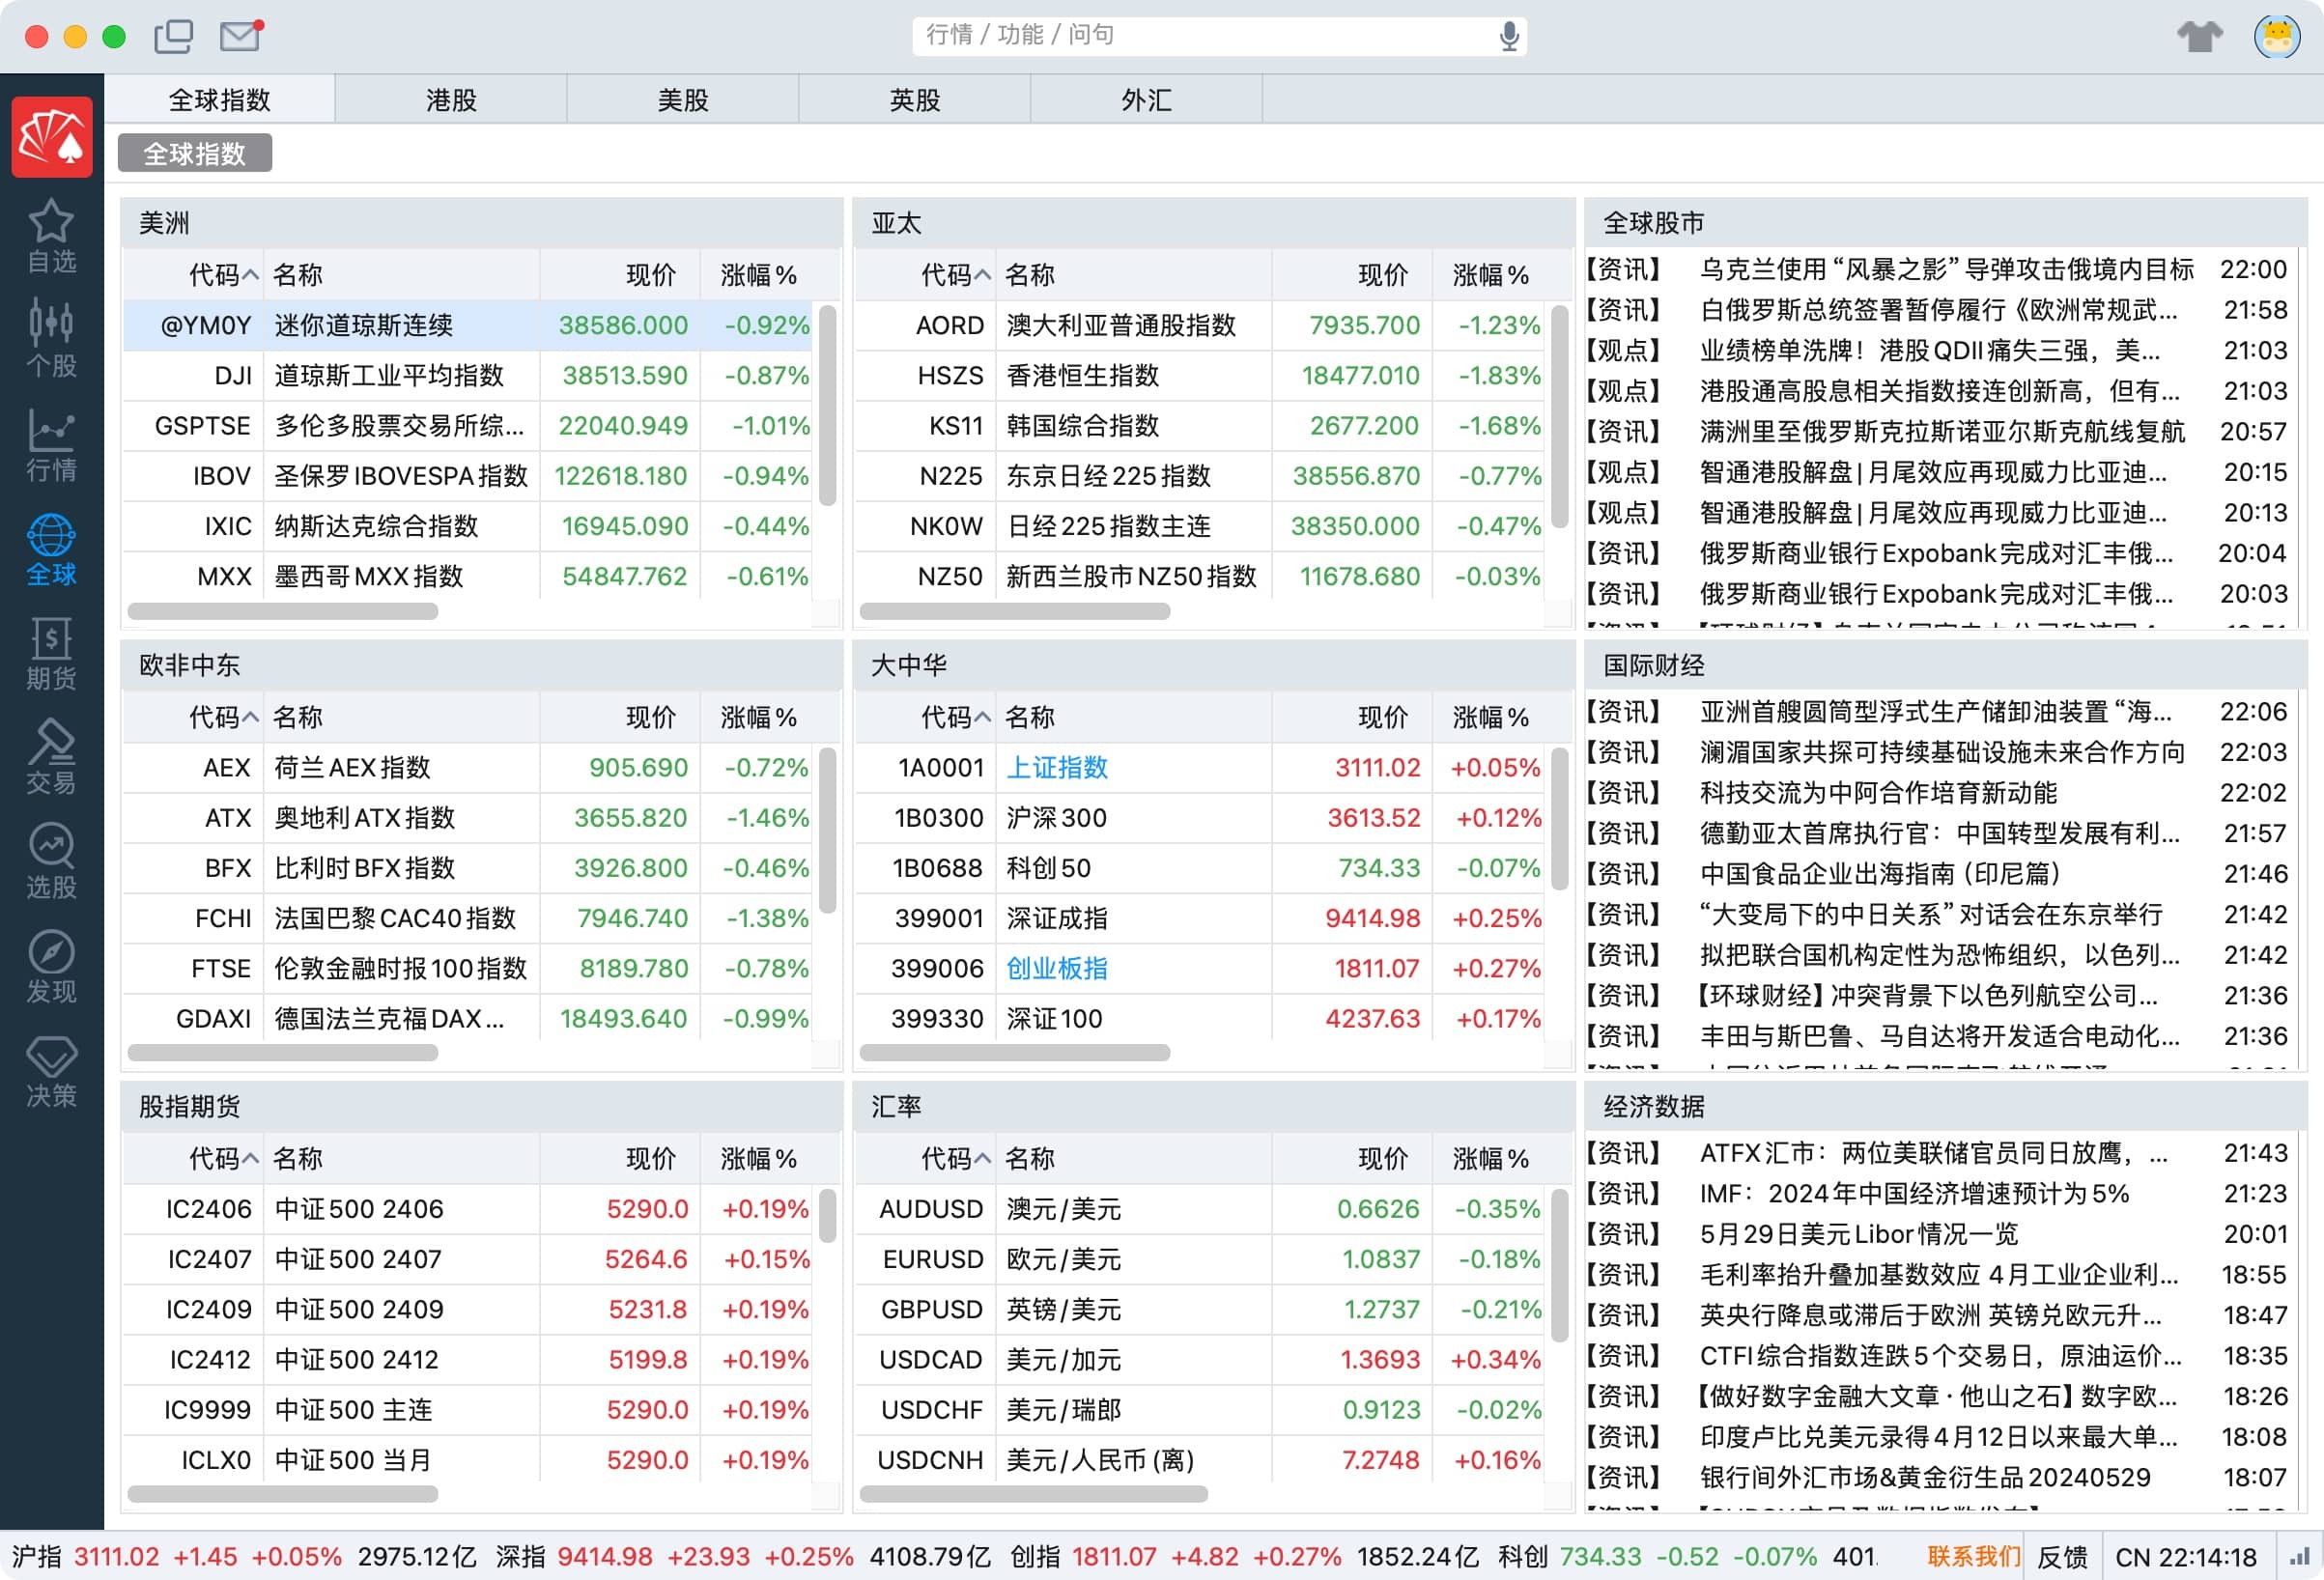Image resolution: width=2324 pixels, height=1580 pixels.
Task: Open the 交易 gavel icon in sidebar
Action: (x=51, y=757)
